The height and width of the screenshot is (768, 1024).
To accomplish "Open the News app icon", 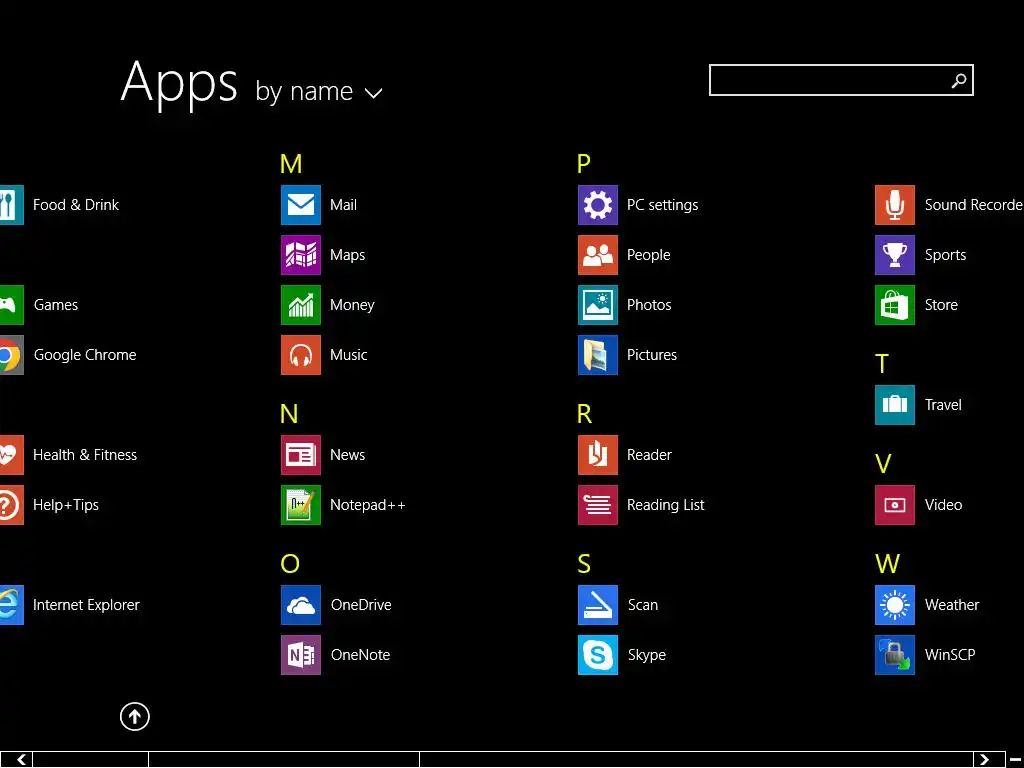I will (300, 455).
